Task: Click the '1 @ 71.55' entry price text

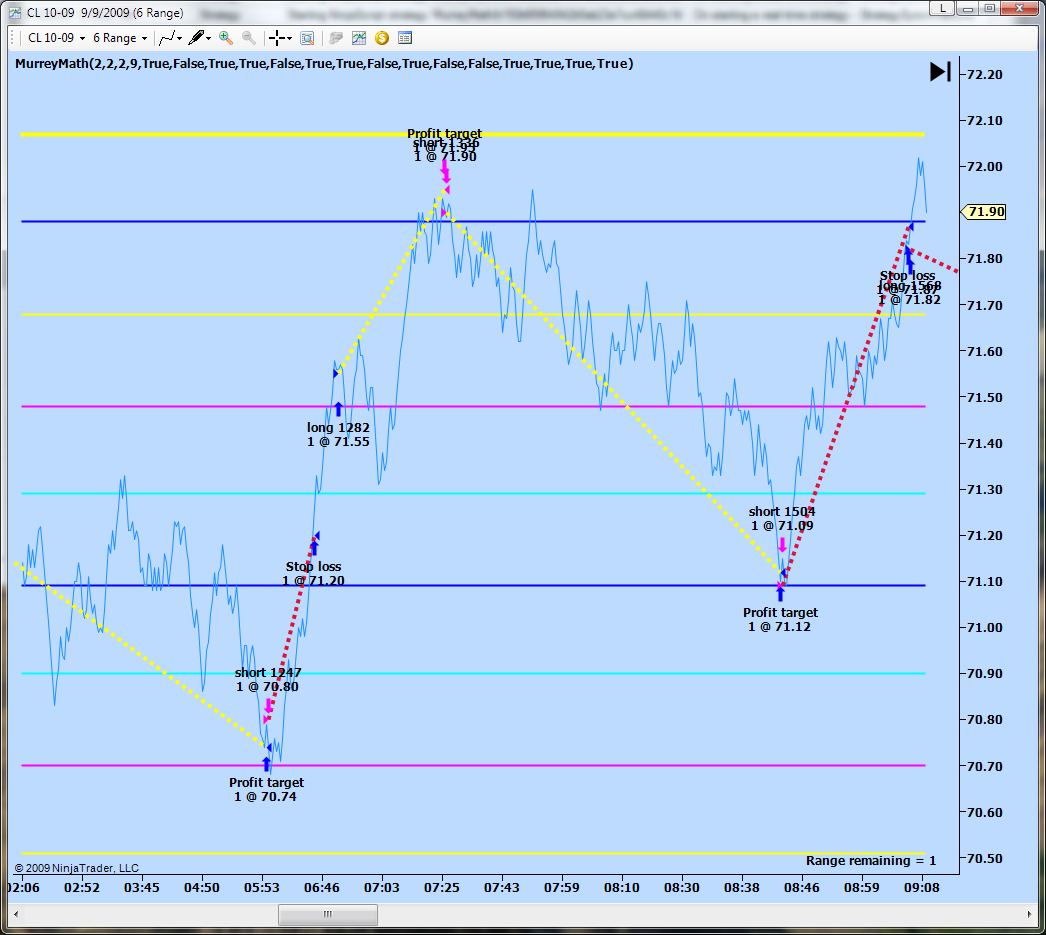Action: [338, 442]
